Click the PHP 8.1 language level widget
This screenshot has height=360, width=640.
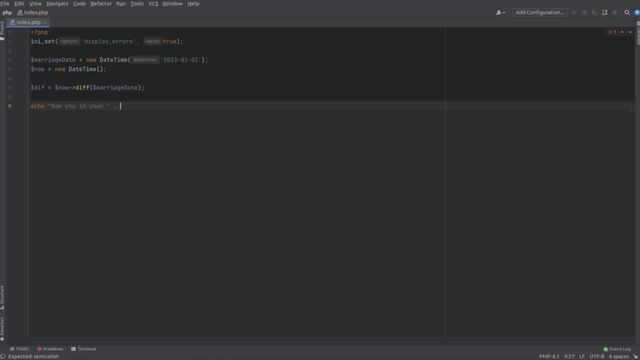(x=549, y=357)
